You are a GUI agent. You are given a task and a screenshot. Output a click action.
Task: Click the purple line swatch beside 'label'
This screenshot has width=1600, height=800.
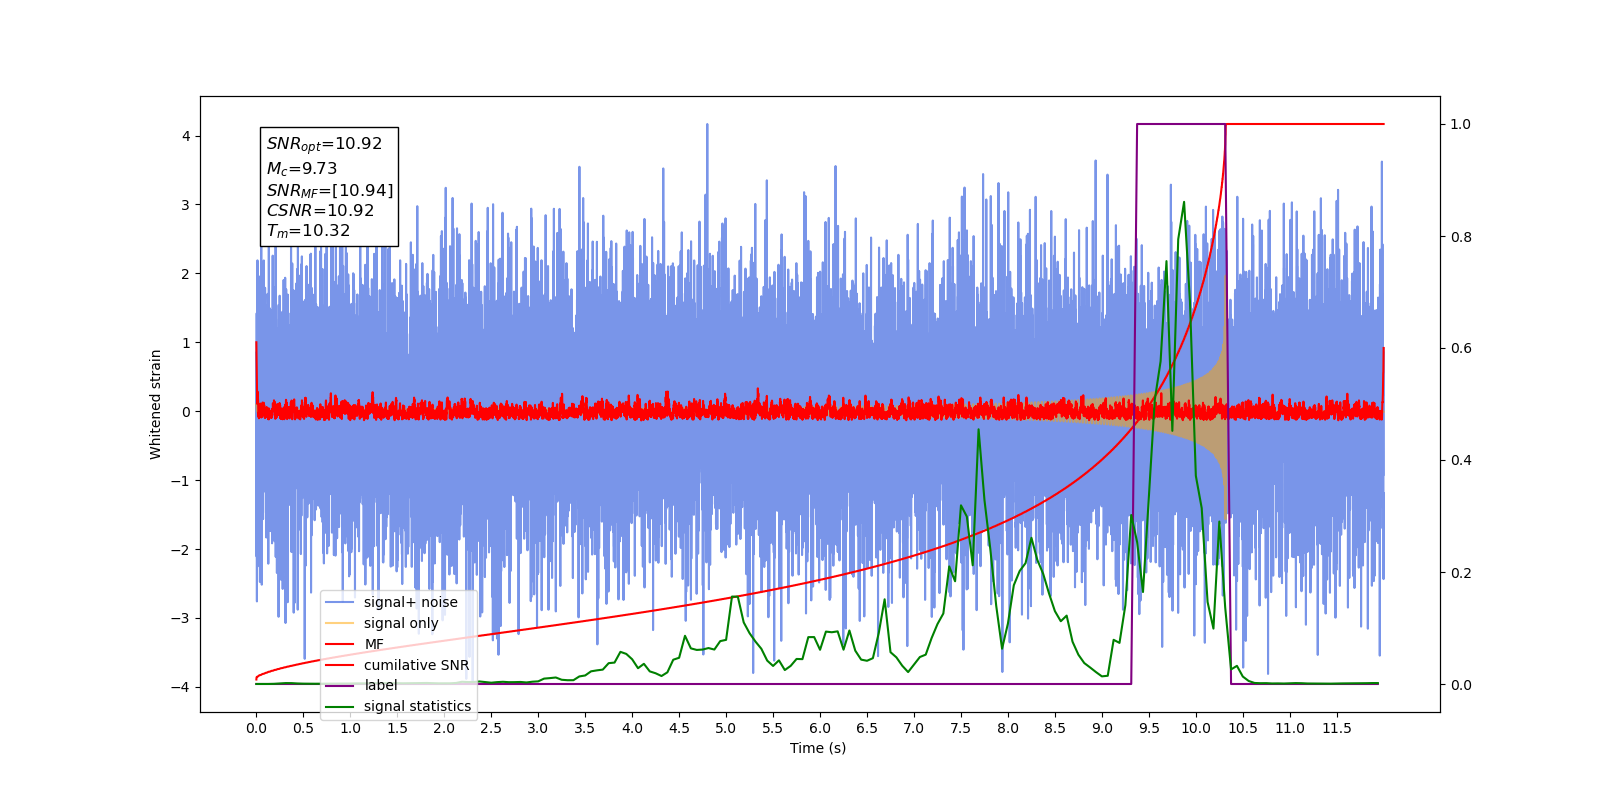(340, 685)
